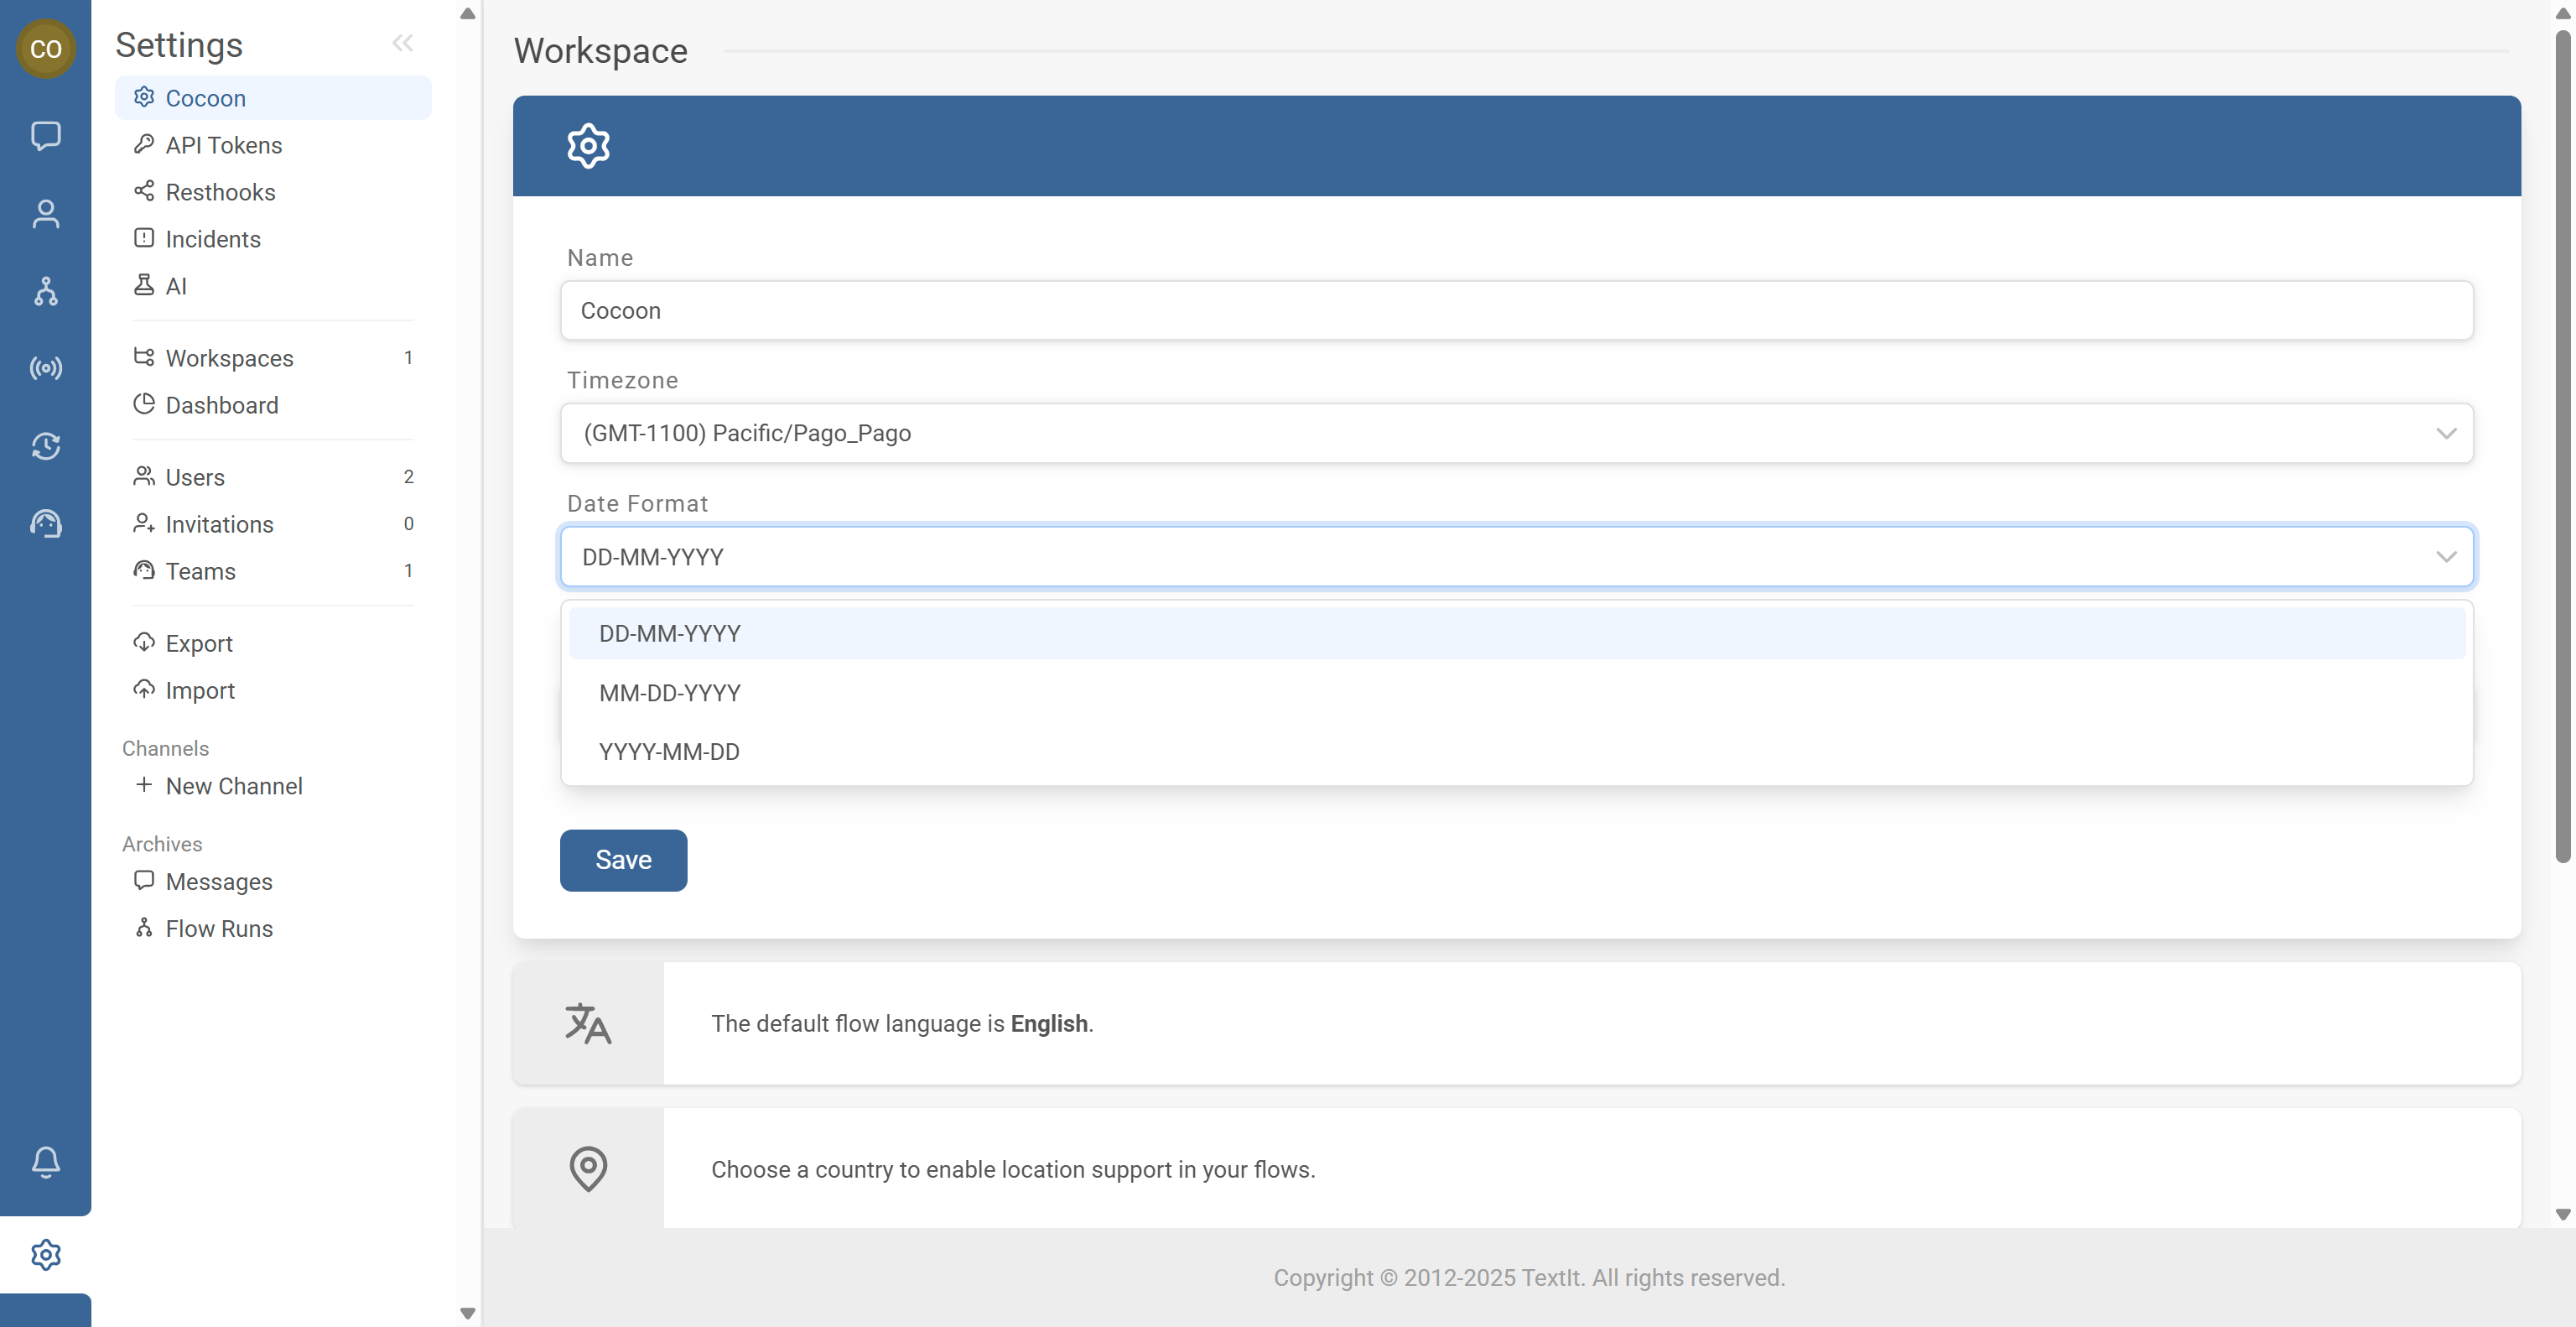Select the Flows icon in the left sidebar
This screenshot has width=2576, height=1327.
(46, 291)
